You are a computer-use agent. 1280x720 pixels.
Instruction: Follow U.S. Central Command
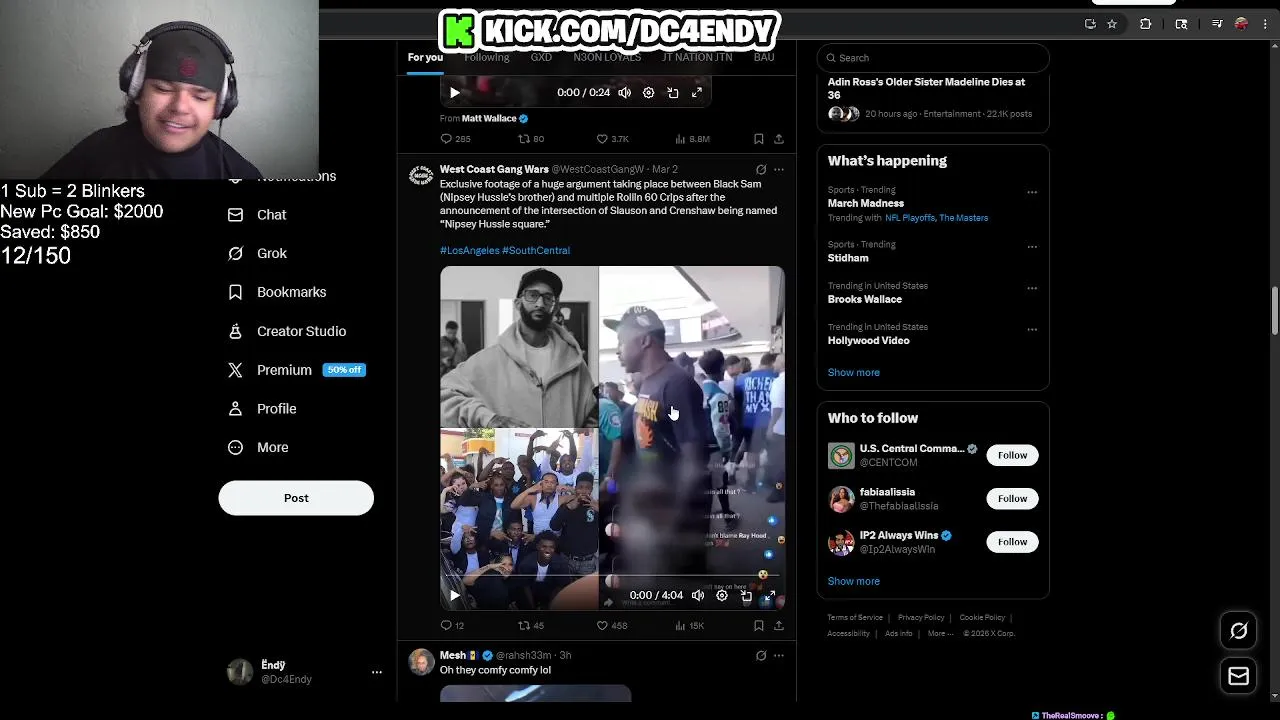[x=1012, y=455]
